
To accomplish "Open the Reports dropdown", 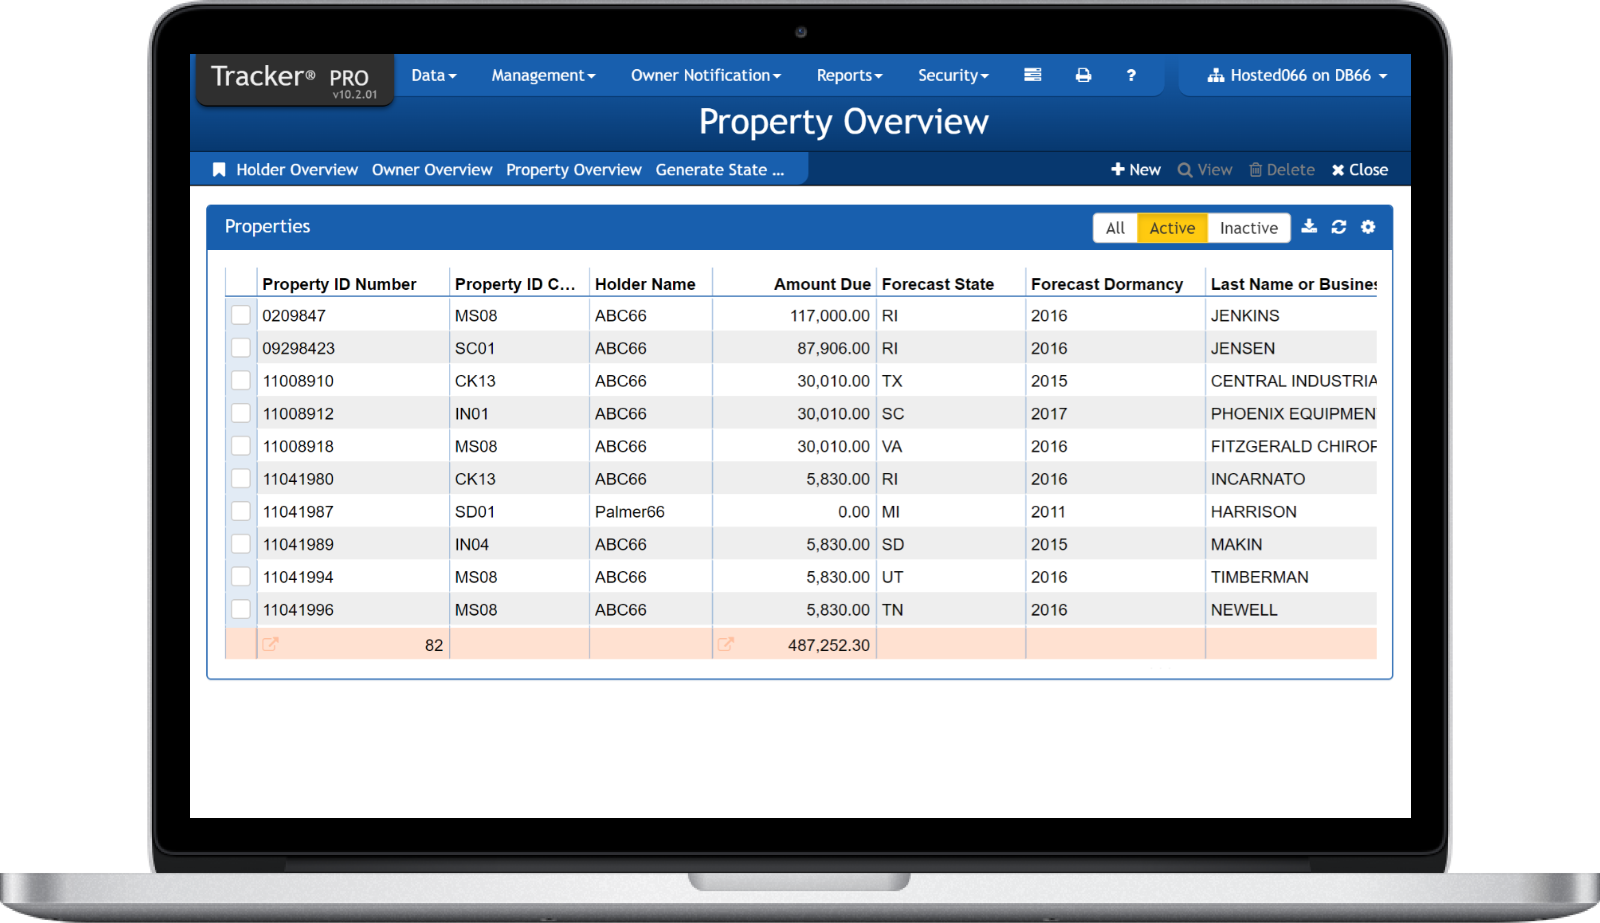I will 849,75.
